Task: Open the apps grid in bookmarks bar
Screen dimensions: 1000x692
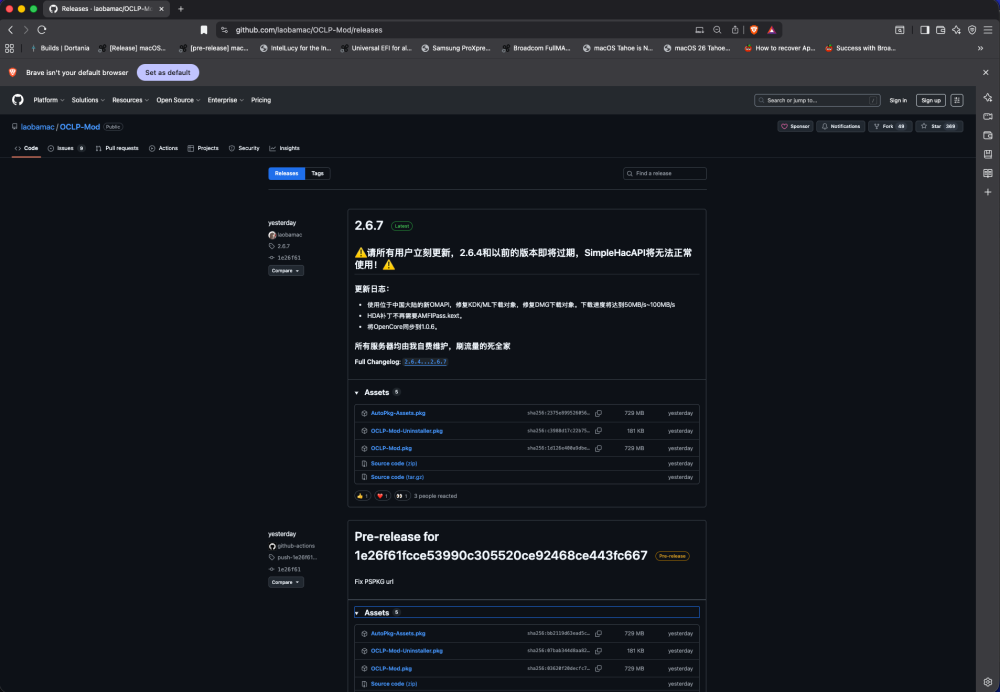Action: (10, 48)
